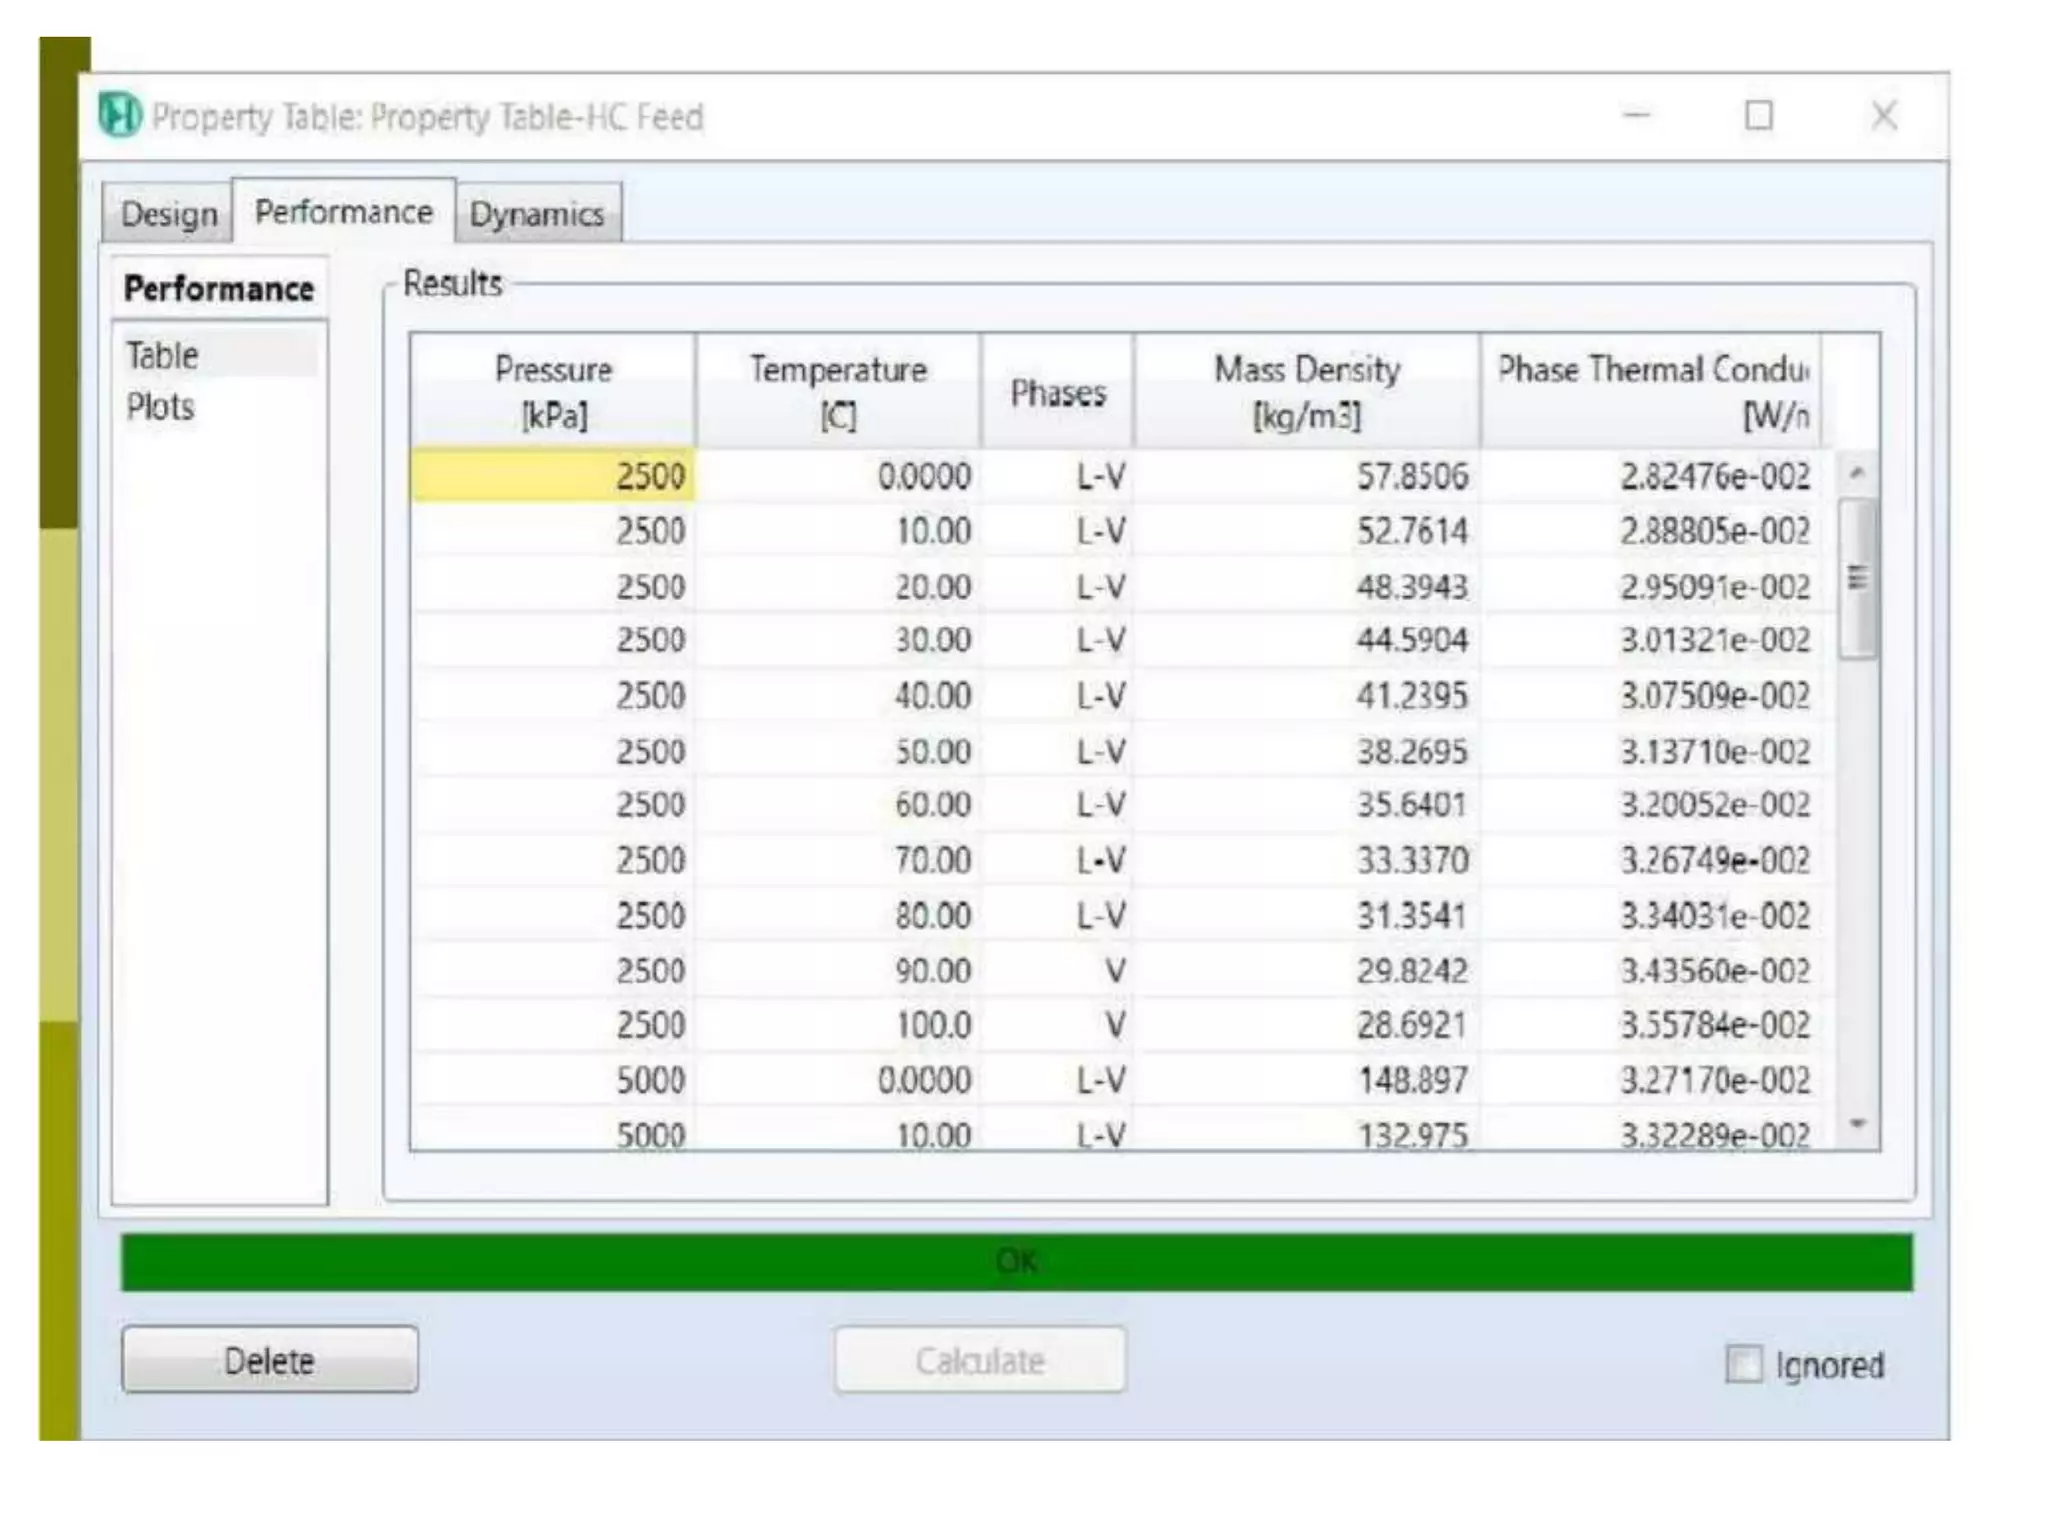The width and height of the screenshot is (2048, 1537).
Task: Switch to the Design tab
Action: [168, 214]
